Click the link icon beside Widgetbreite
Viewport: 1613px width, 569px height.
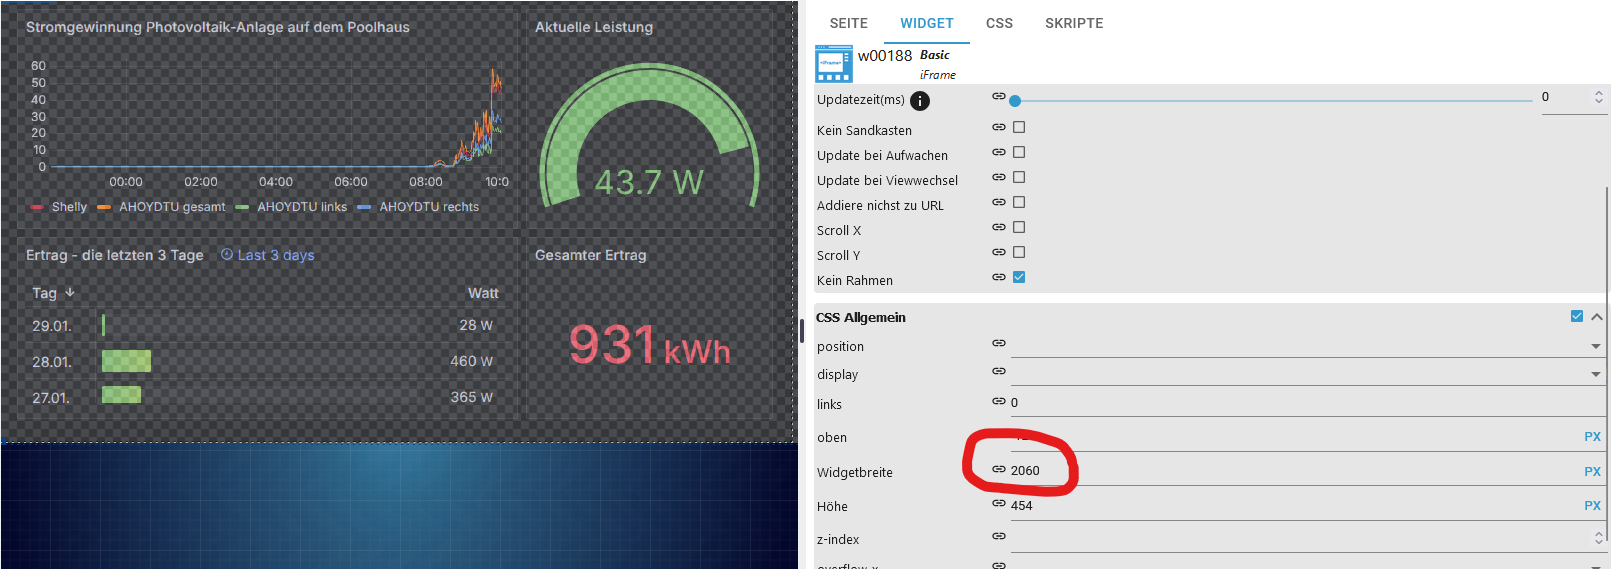tap(999, 469)
